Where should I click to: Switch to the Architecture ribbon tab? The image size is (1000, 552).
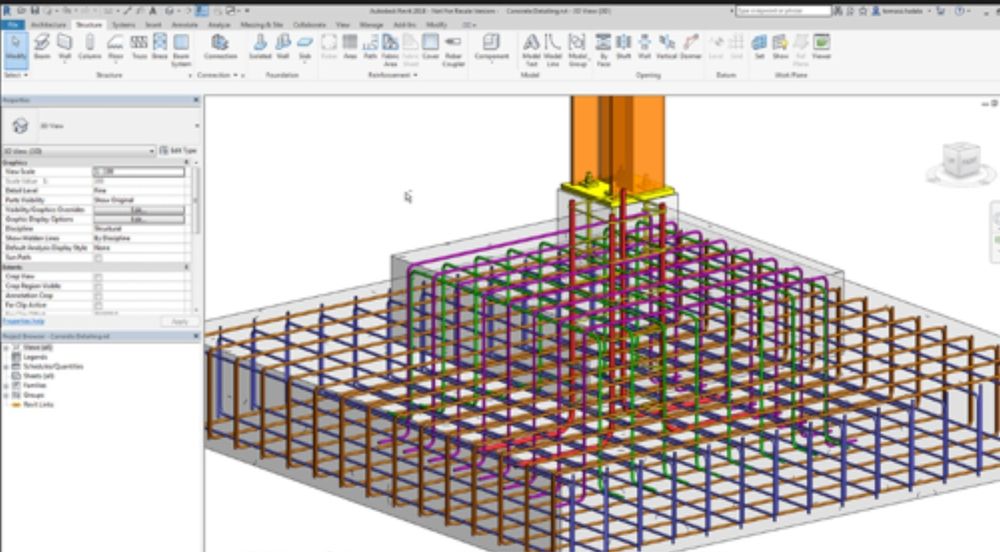tap(48, 25)
